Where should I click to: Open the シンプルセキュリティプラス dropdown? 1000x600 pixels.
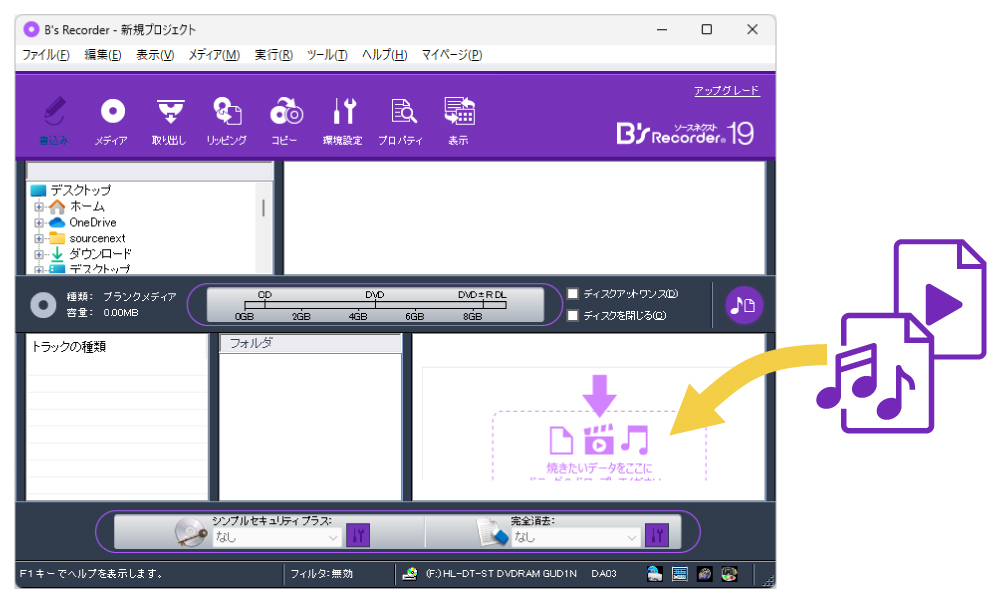tap(276, 537)
